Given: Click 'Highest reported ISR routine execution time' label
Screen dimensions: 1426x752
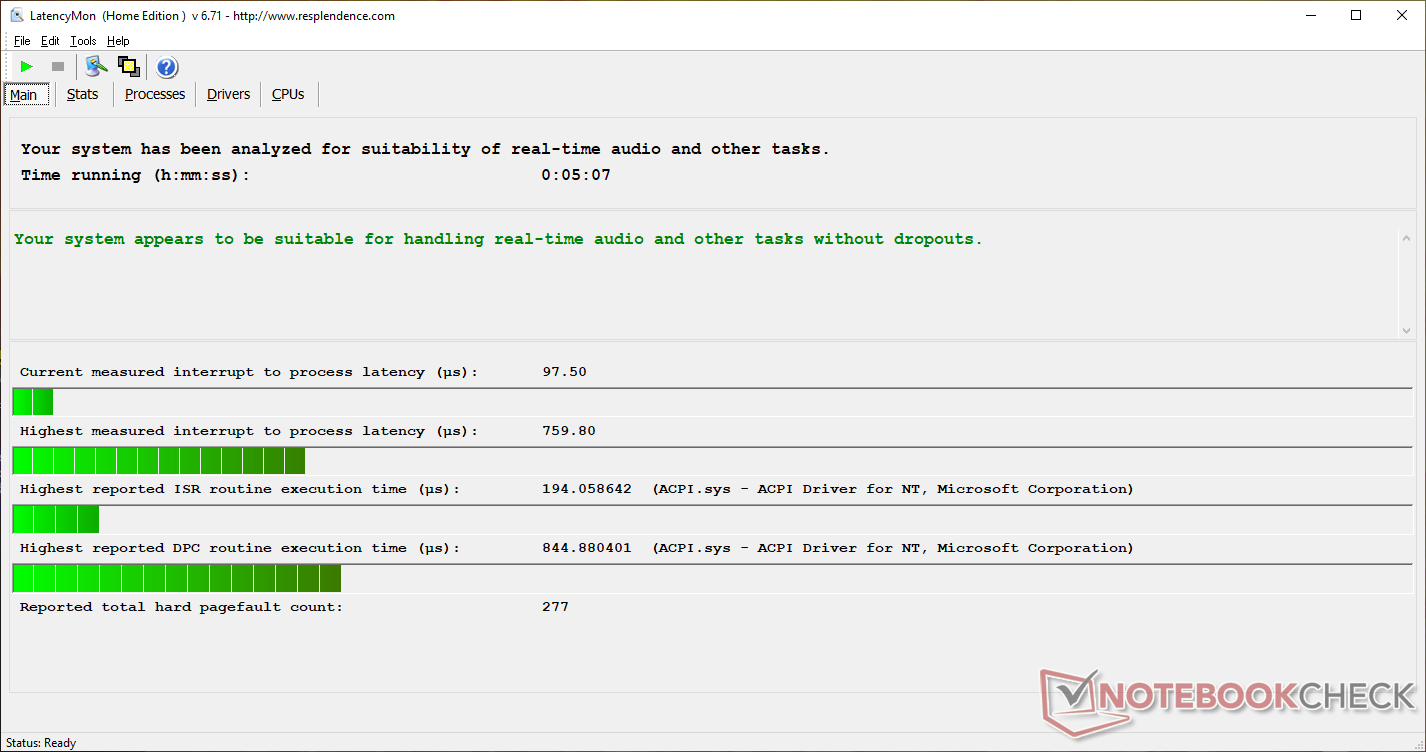Looking at the screenshot, I should tap(240, 489).
